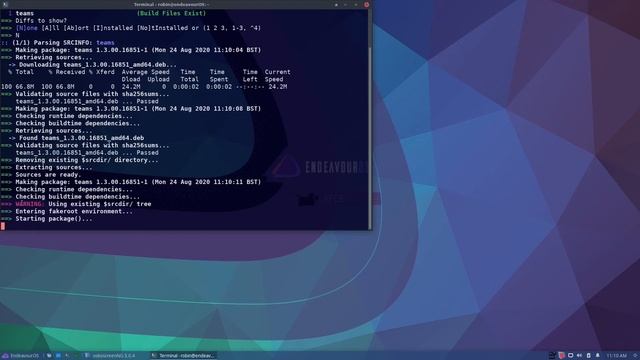Launch the blue browser icon in panel

point(58,356)
